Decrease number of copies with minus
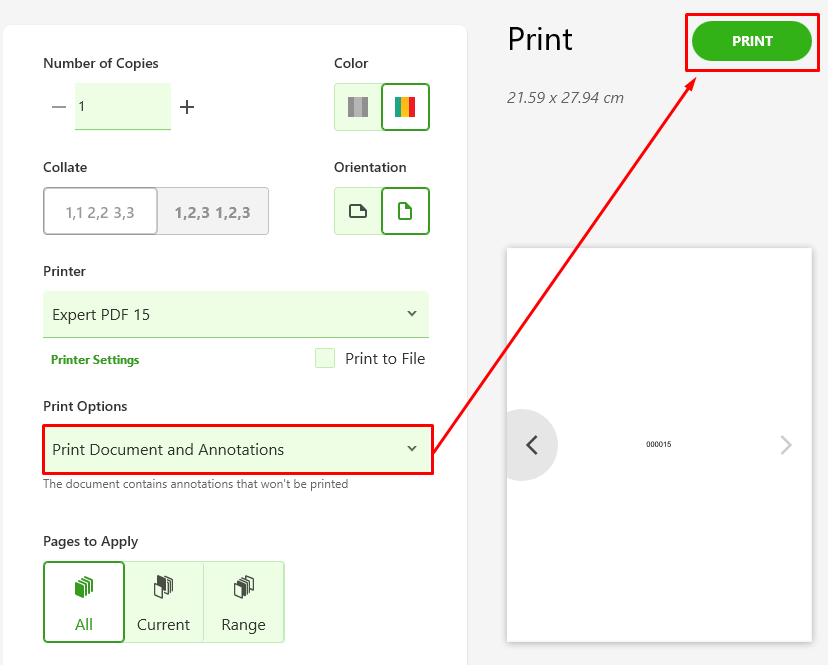 pyautogui.click(x=59, y=107)
